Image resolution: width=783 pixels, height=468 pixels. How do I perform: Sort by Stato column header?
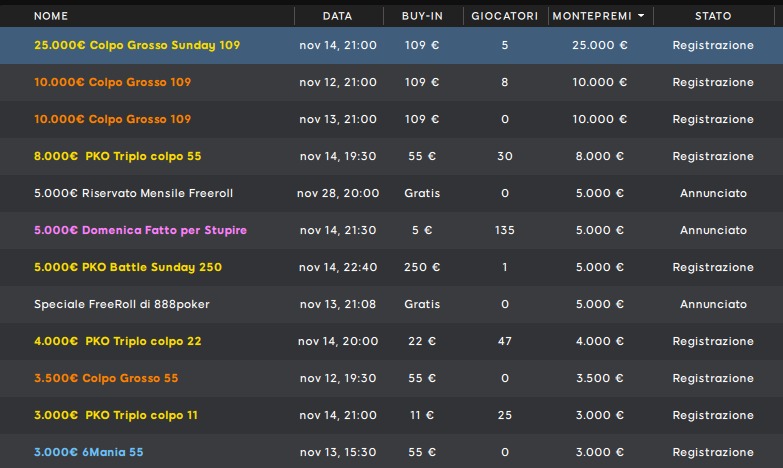713,16
